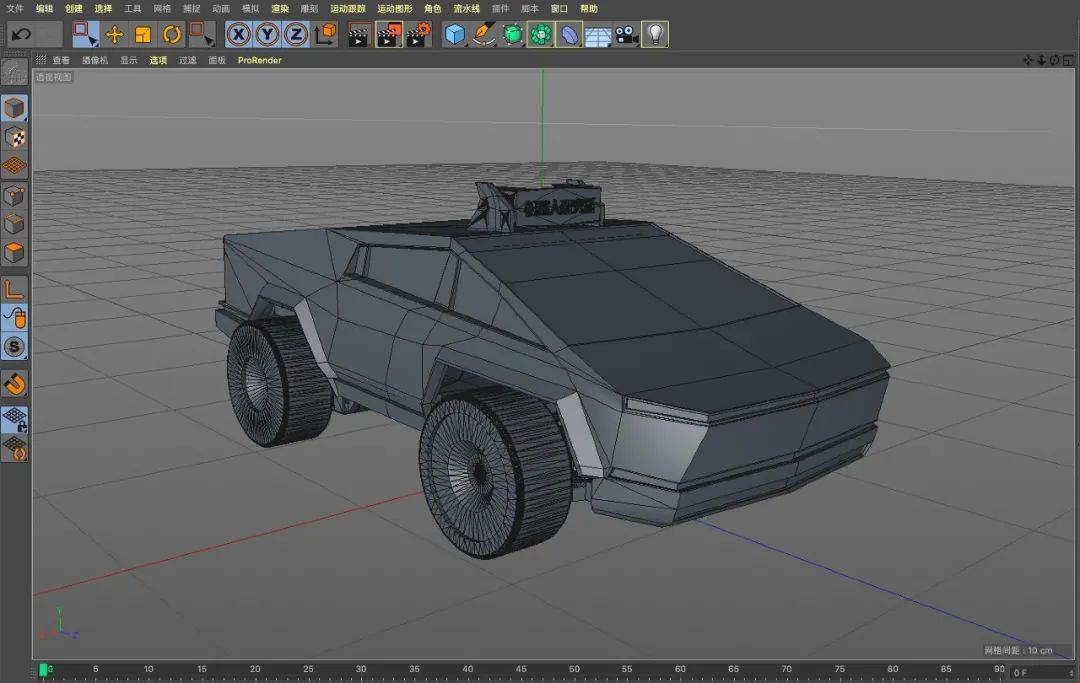Toggle the Y axis lock
The width and height of the screenshot is (1080, 683).
coord(267,34)
